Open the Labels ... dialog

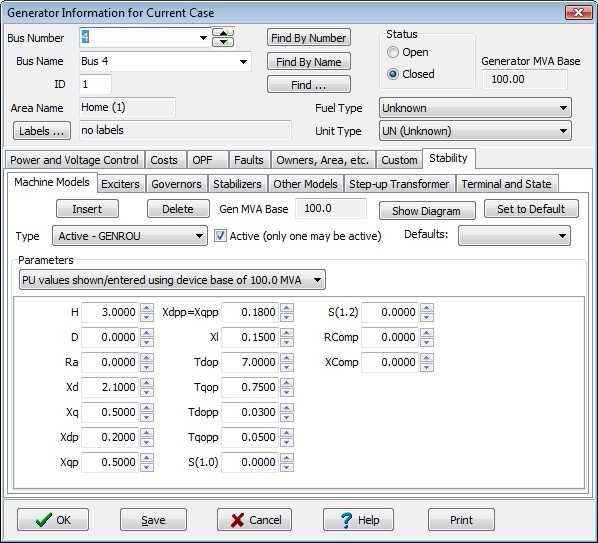tap(42, 131)
